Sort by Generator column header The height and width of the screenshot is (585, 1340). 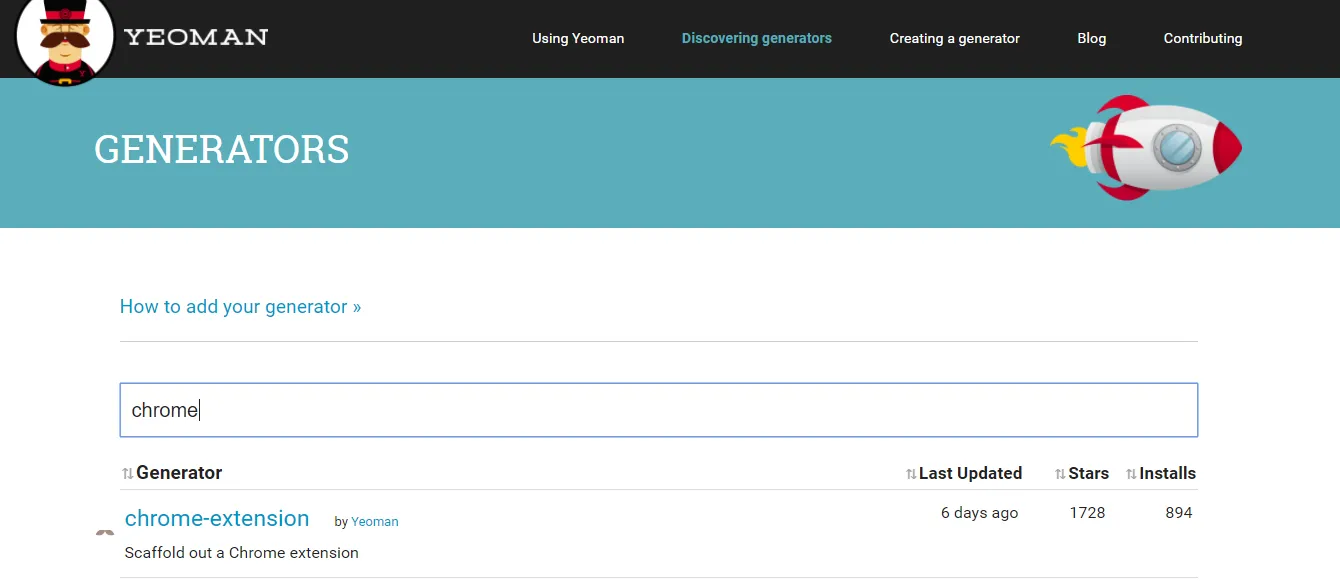click(179, 473)
